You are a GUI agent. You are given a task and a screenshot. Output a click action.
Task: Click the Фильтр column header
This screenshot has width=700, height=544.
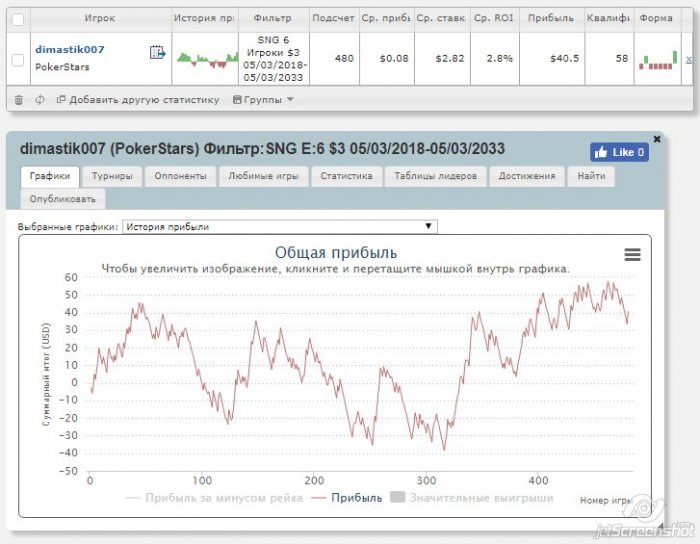point(272,18)
